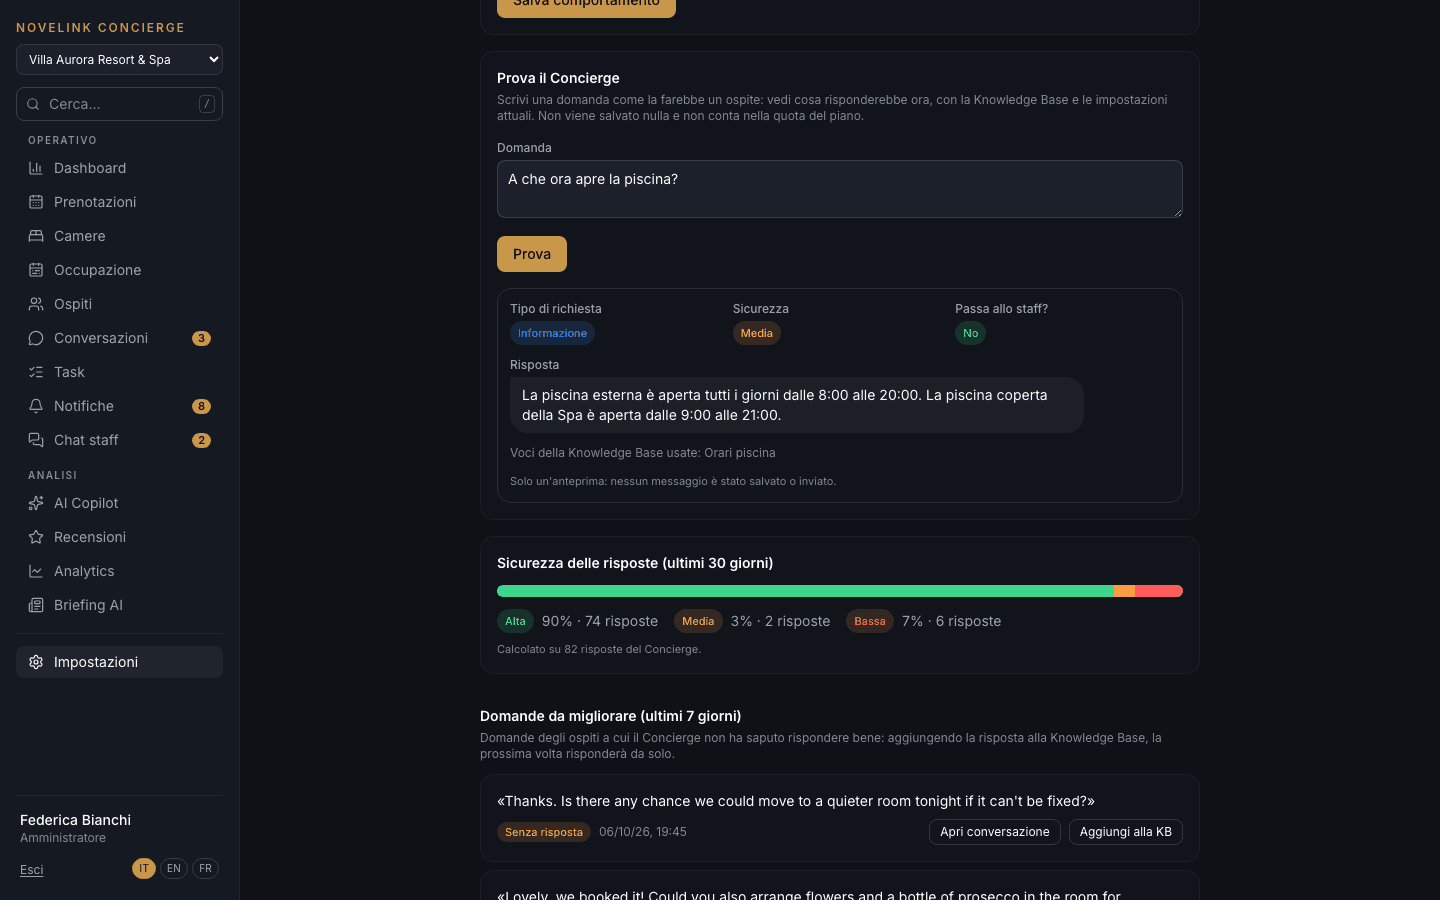
Task: Click the Notifiche count badge 8
Action: pos(201,406)
